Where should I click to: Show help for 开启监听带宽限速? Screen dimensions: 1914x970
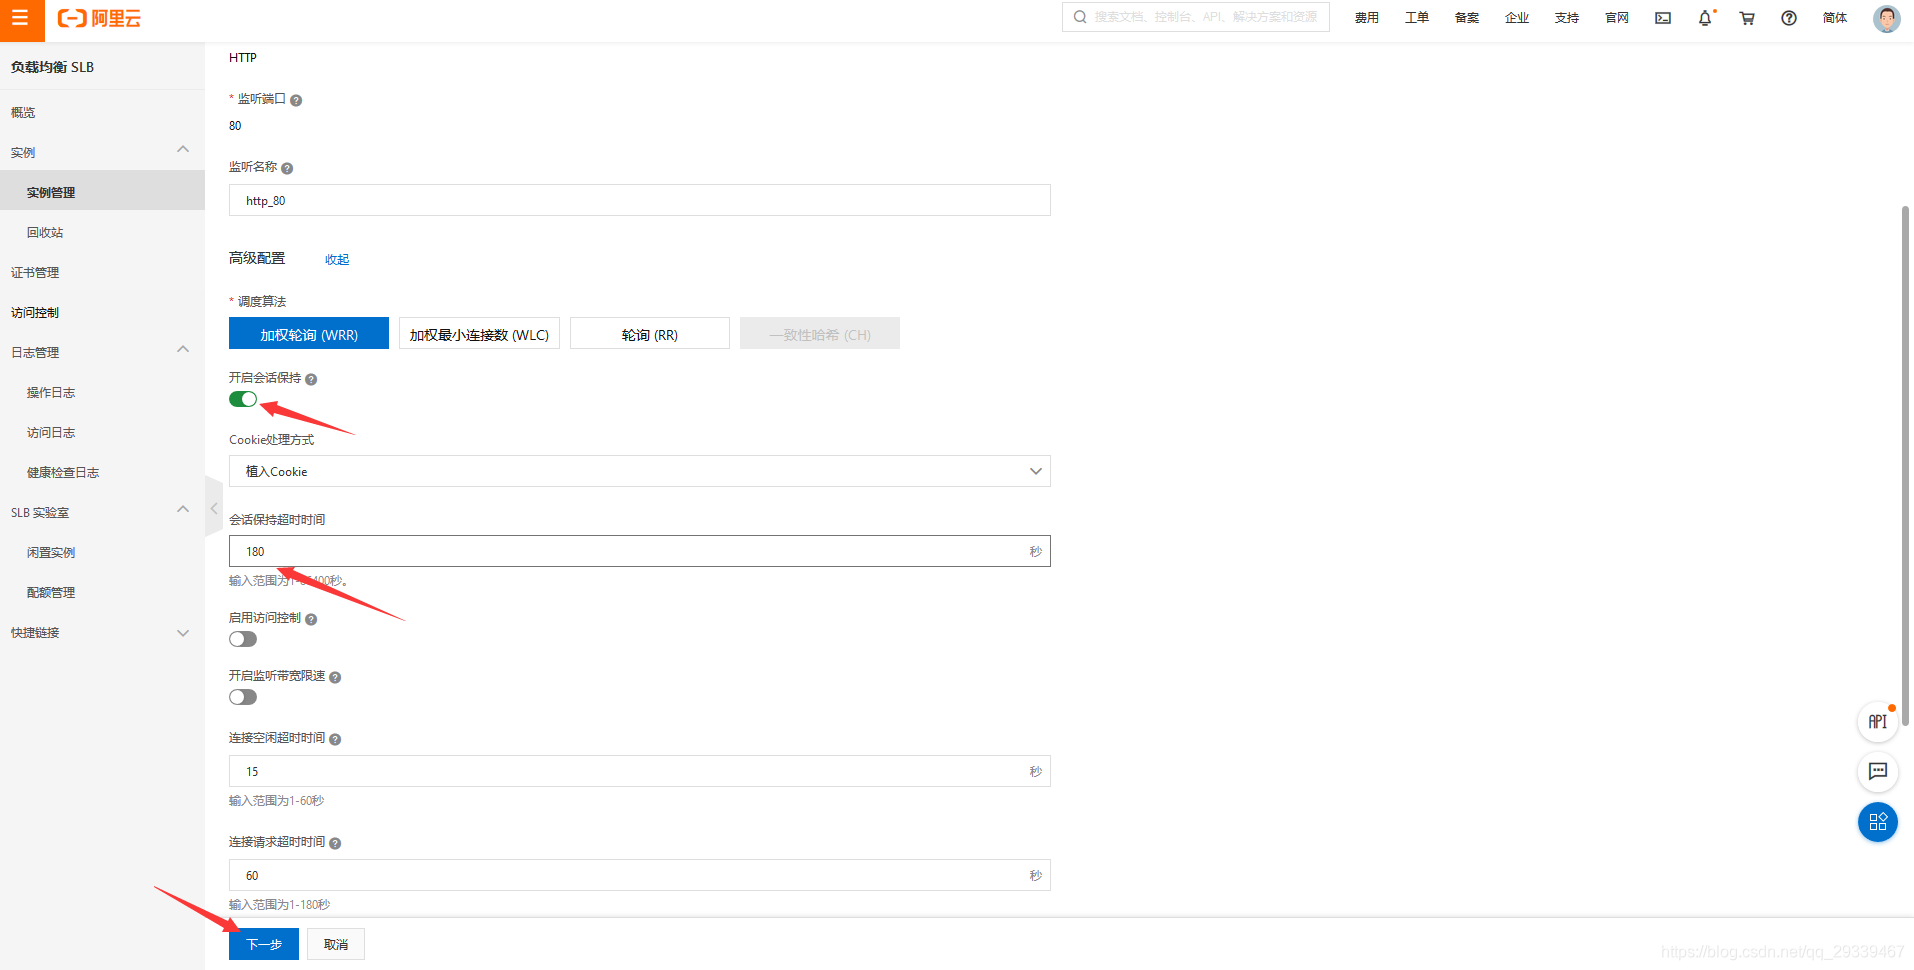point(335,677)
